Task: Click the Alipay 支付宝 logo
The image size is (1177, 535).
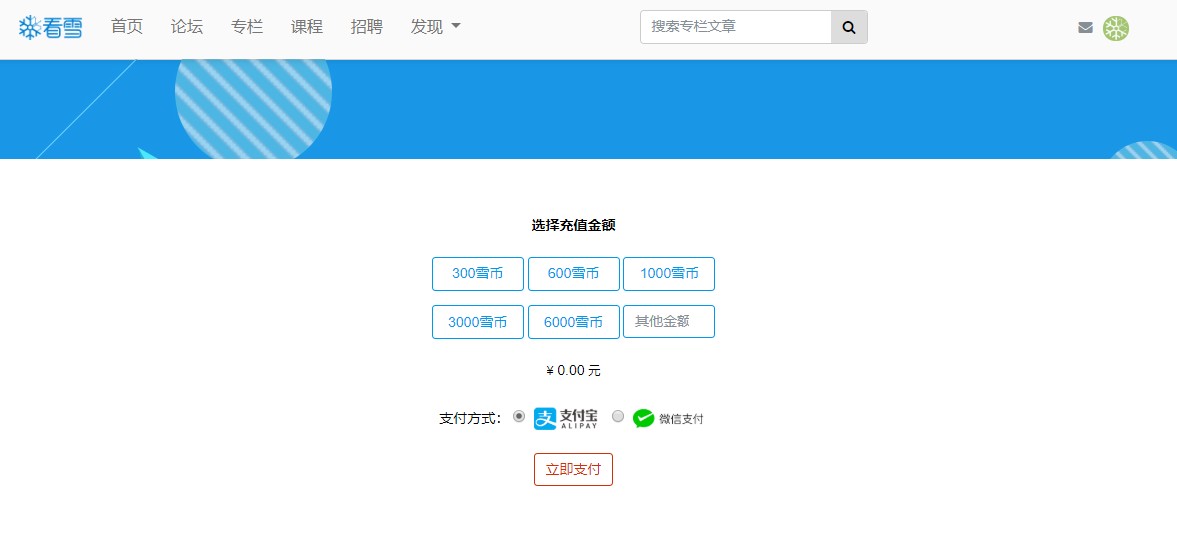Action: [566, 418]
